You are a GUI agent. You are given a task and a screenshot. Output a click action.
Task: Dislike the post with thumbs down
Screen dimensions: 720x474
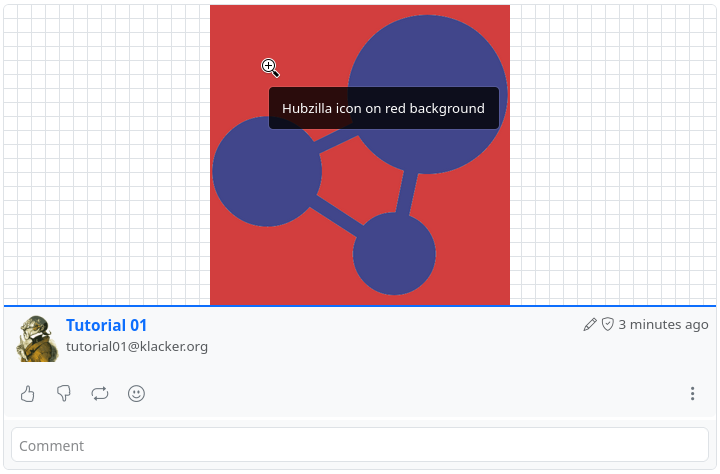64,394
